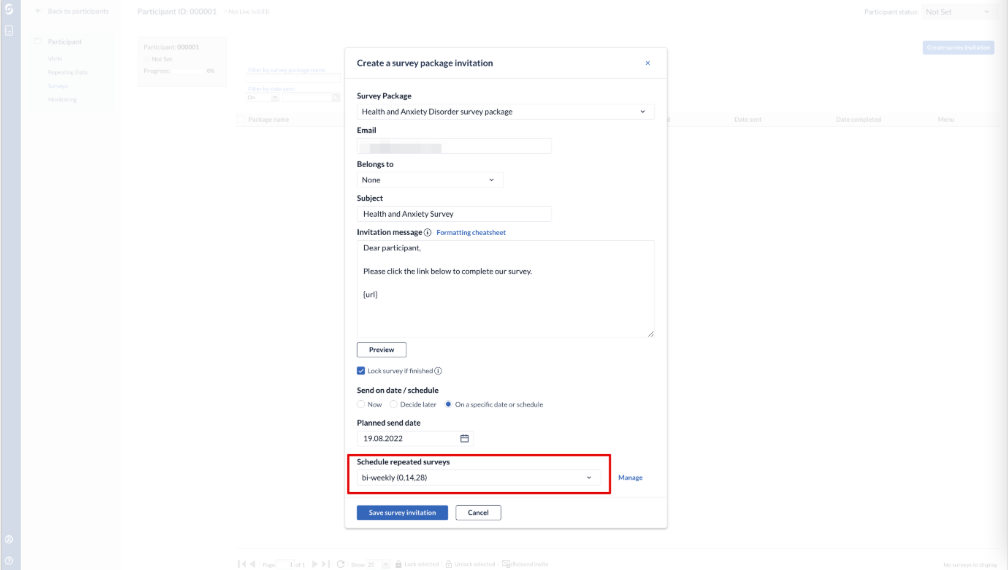Click the Back to participants link
Screen dimensions: 1008x570
tap(72, 11)
